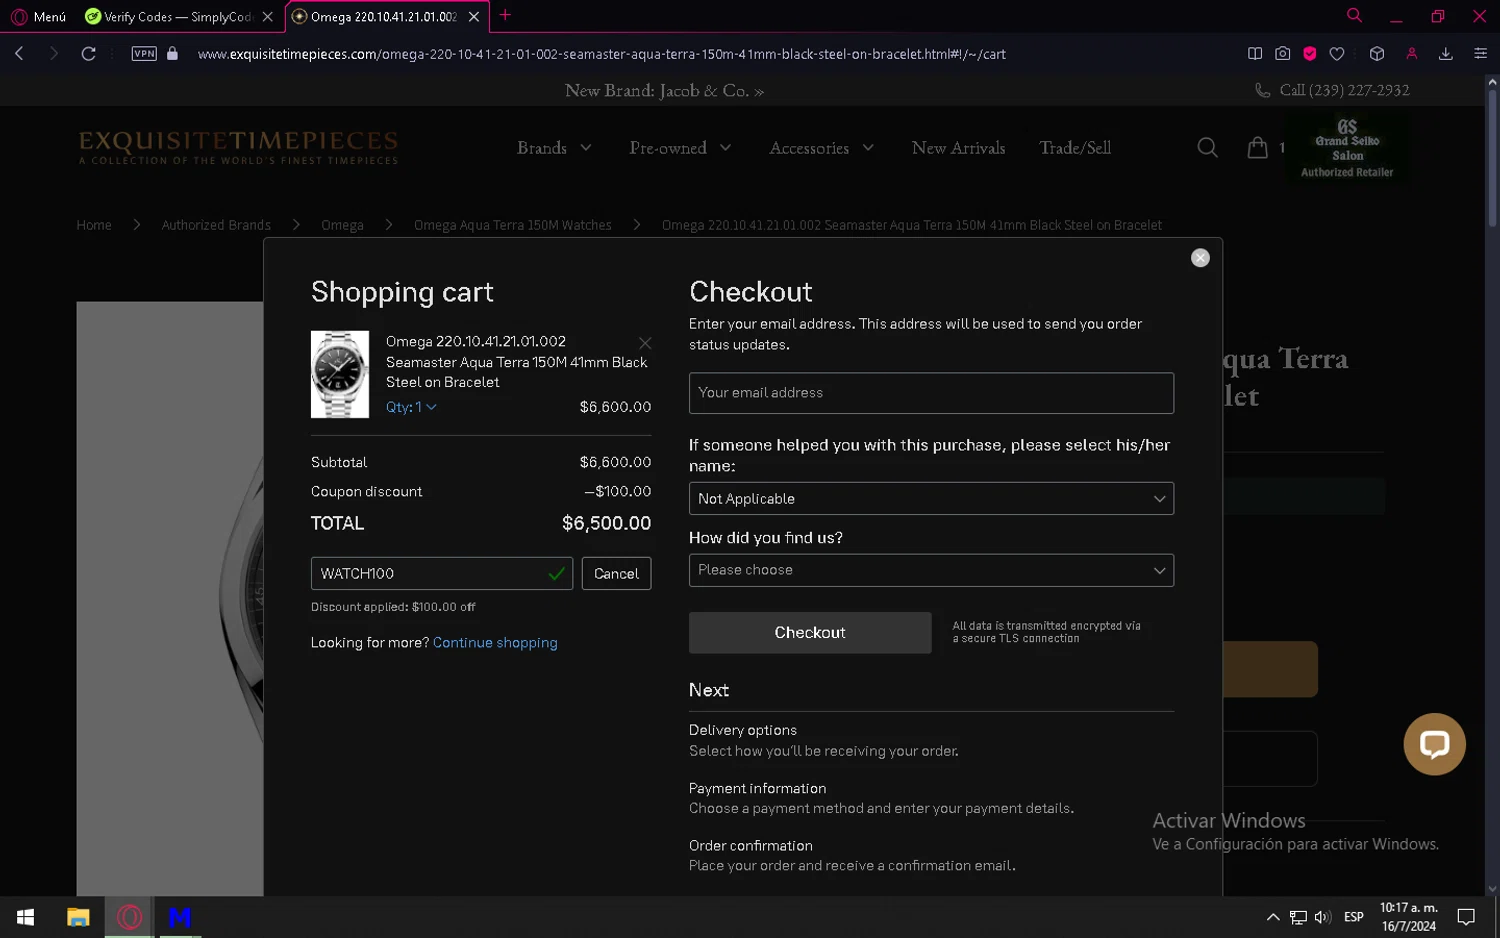Close the Verify Codes tab
Screen dimensions: 1500x938
tap(267, 17)
